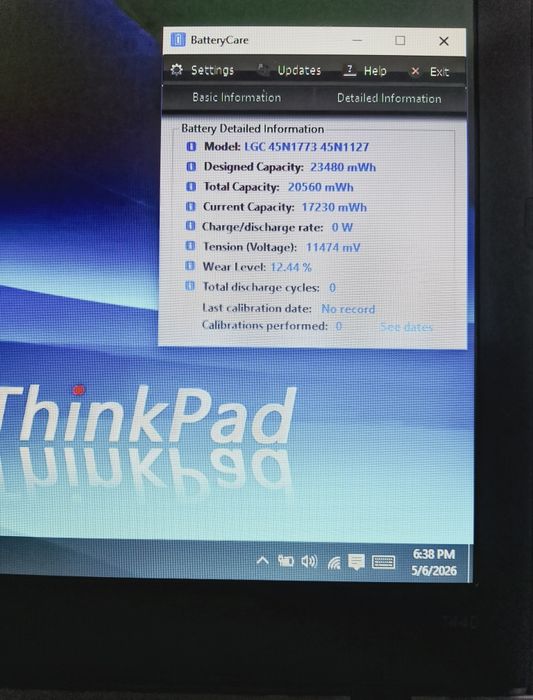533x700 pixels.
Task: Select the No record calibration date value
Action: tap(348, 309)
